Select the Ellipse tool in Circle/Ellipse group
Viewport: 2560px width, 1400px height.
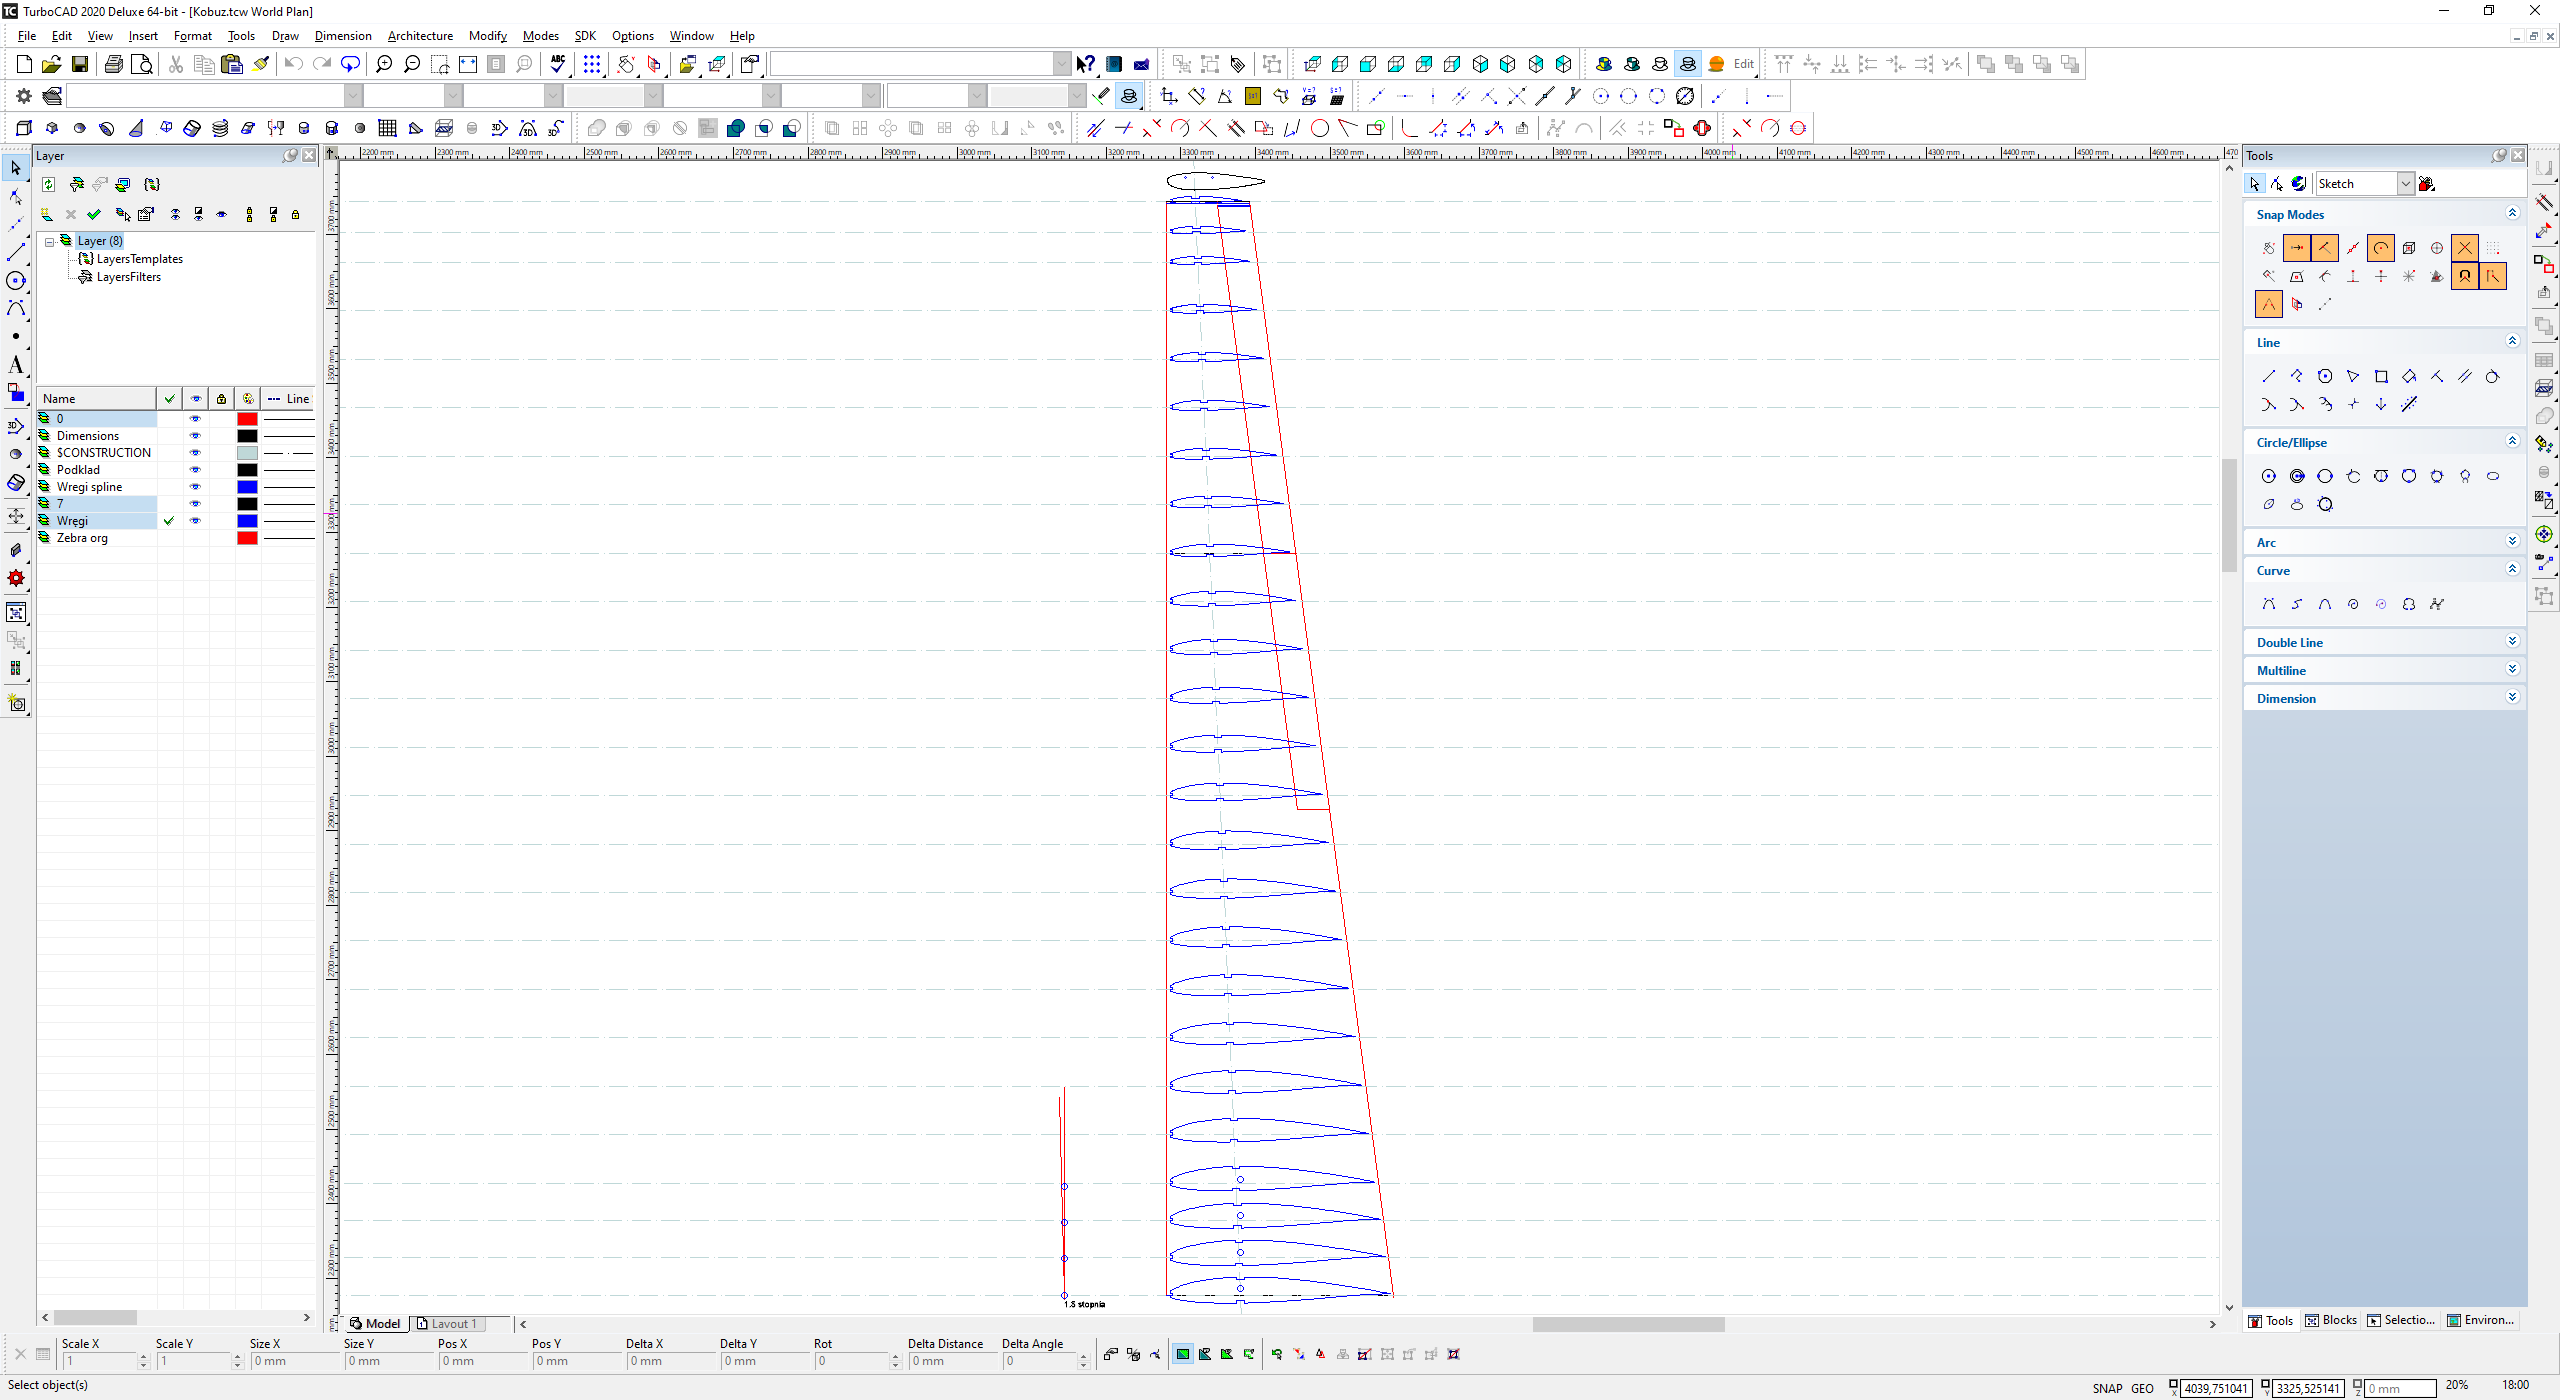2493,477
